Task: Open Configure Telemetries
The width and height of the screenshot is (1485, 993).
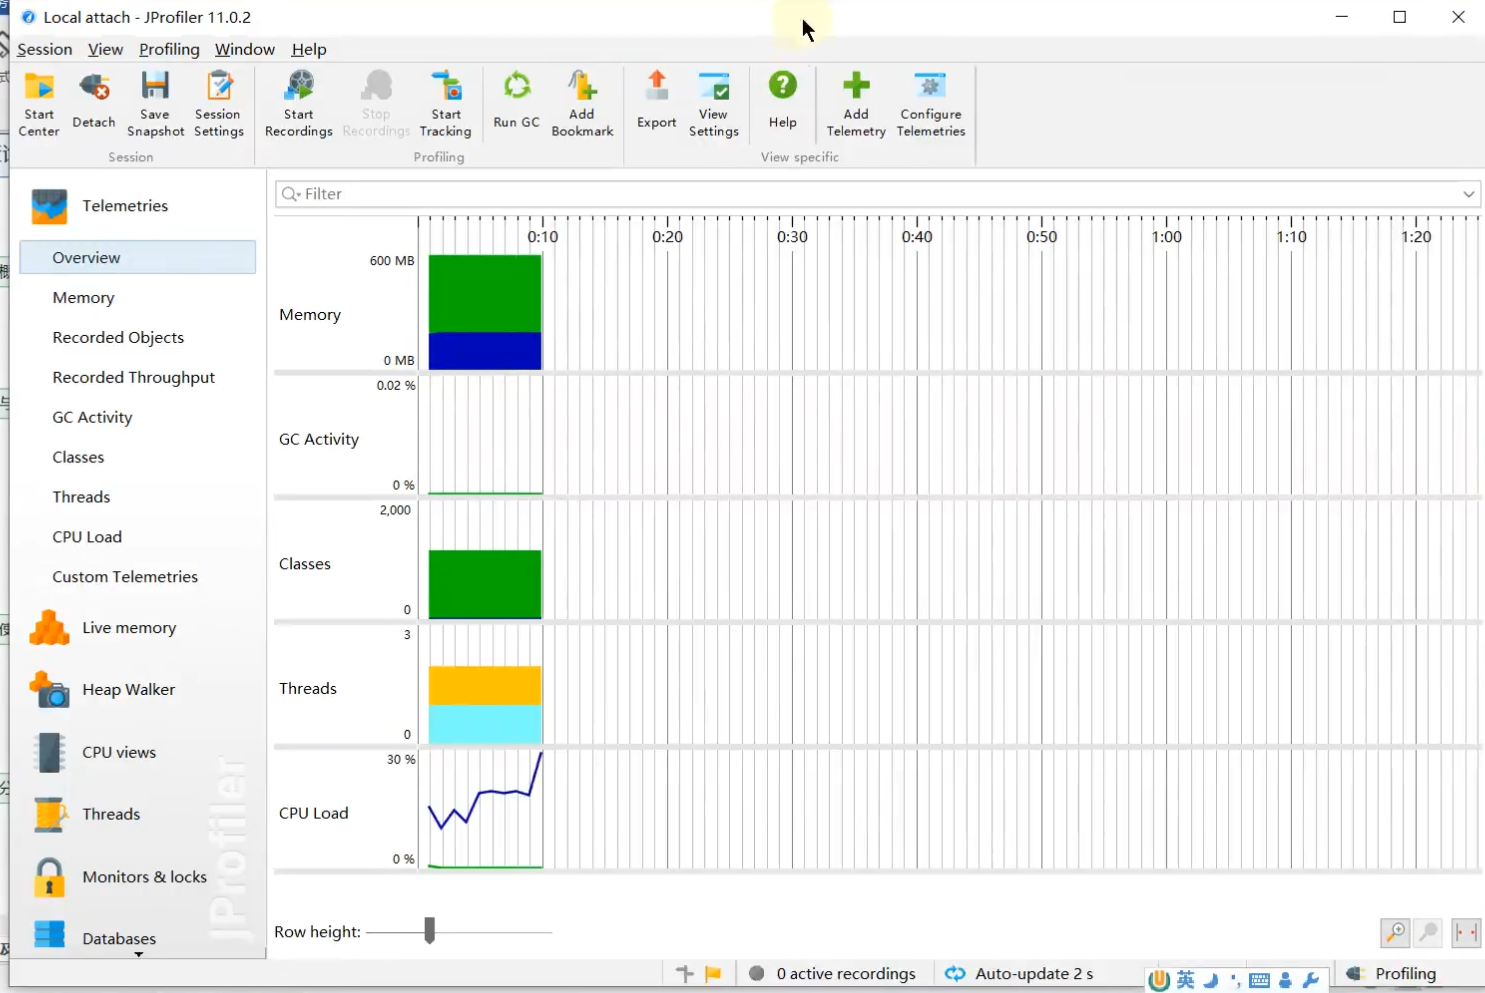Action: coord(931,104)
